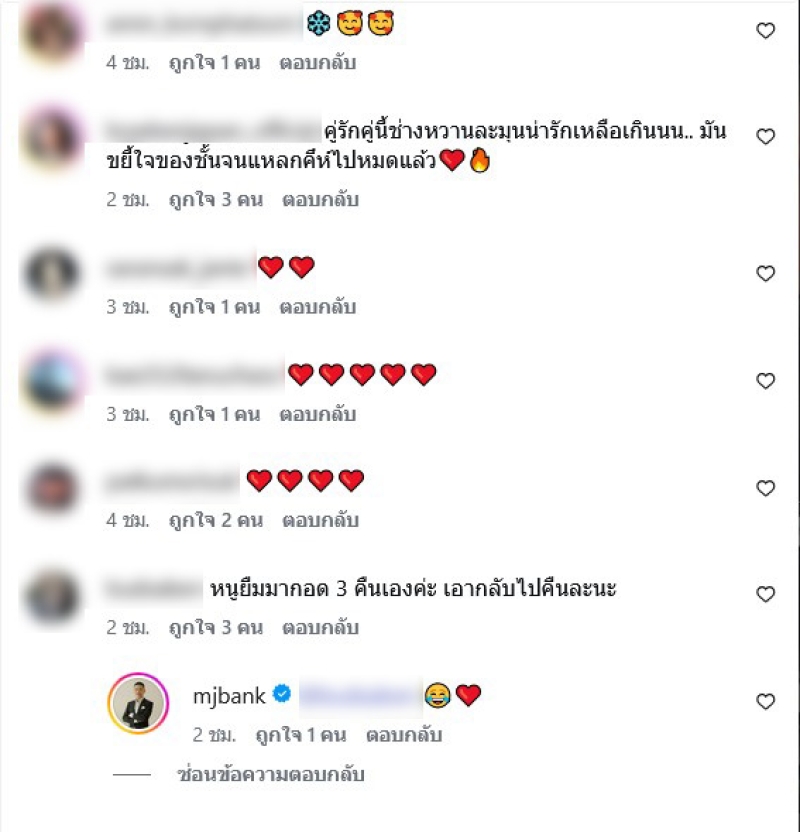Image resolution: width=800 pixels, height=832 pixels.
Task: Open the mjbank username link
Action: [229, 696]
